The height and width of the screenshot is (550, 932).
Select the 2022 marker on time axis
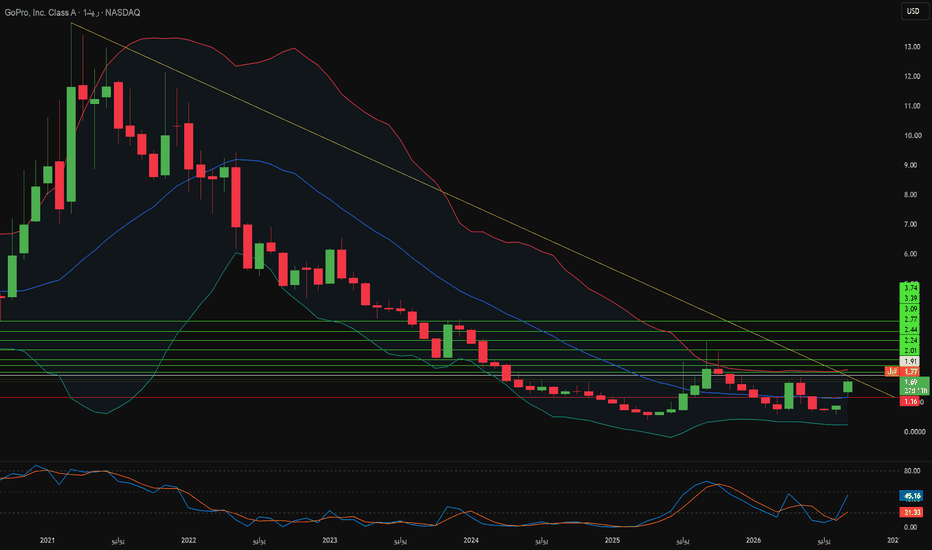(x=188, y=540)
